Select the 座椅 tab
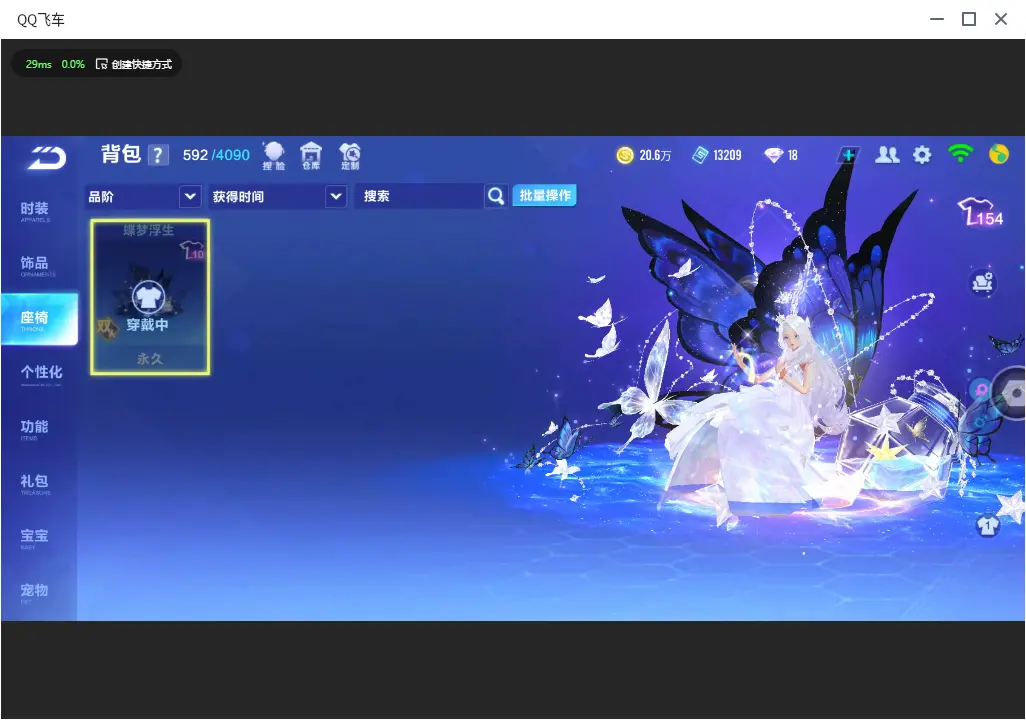 pyautogui.click(x=39, y=319)
